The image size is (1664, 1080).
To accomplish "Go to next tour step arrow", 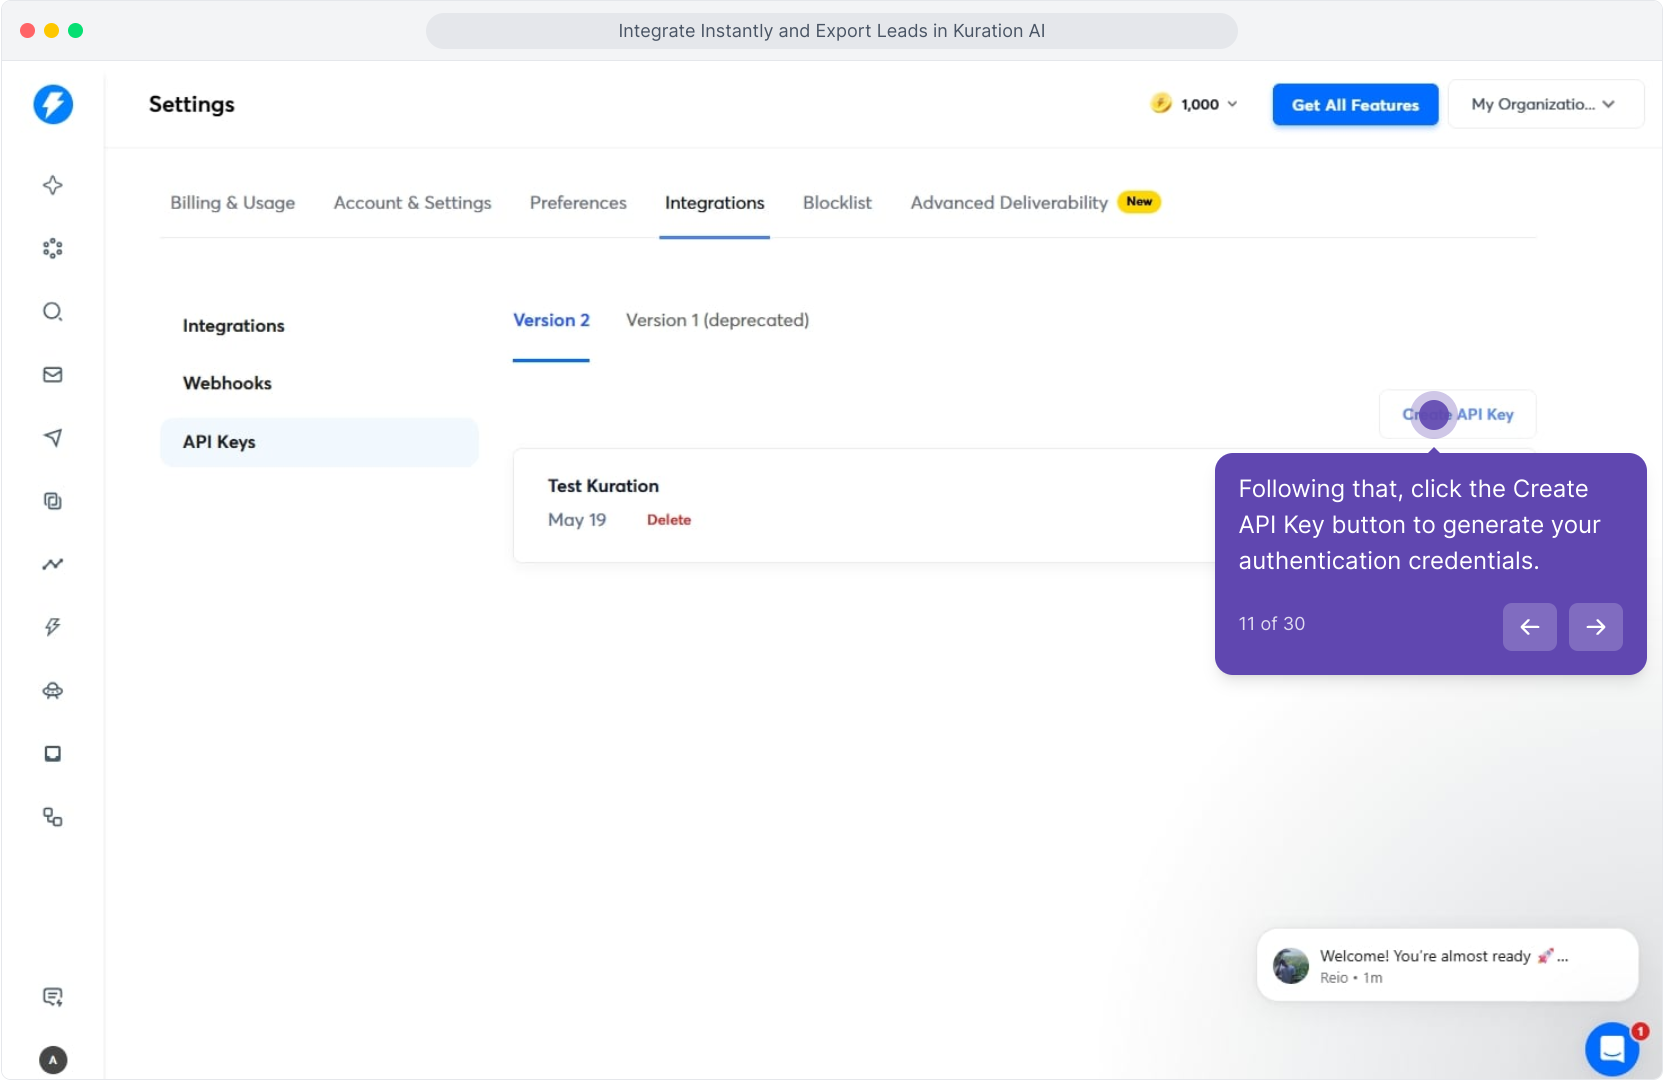I will point(1595,627).
